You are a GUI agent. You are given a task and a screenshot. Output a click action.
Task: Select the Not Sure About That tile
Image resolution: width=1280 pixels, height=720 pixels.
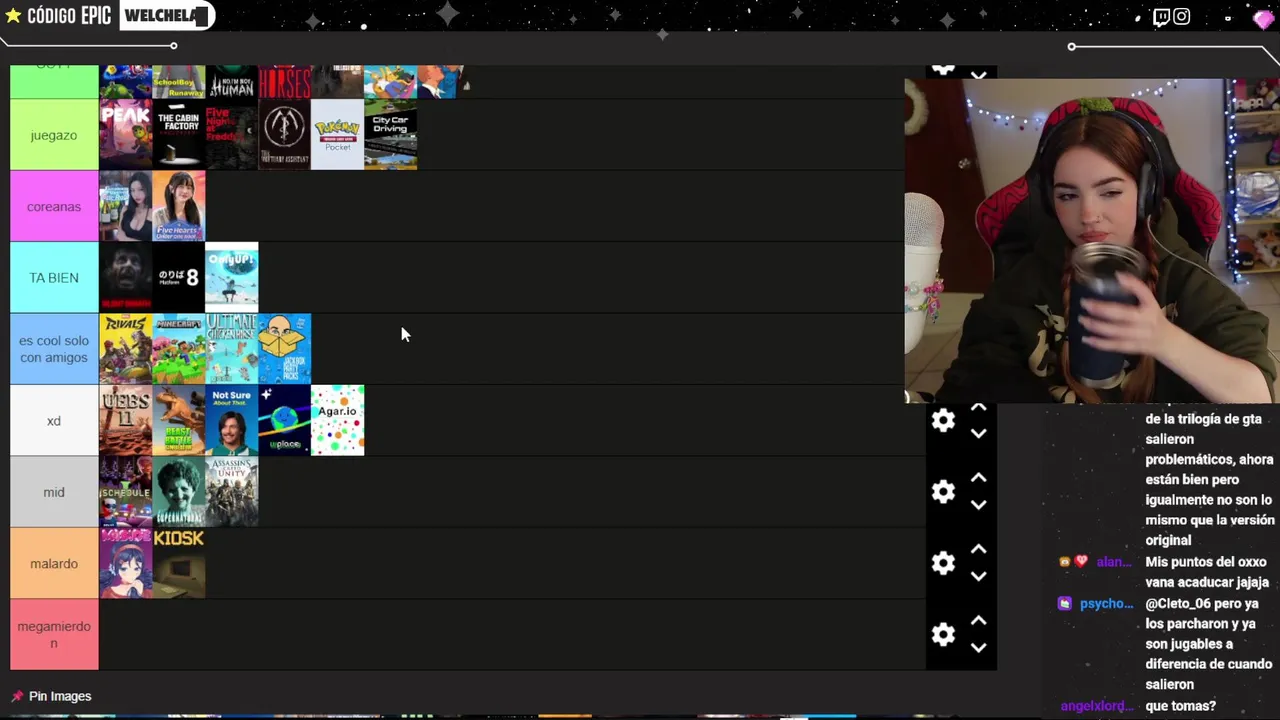pos(231,420)
